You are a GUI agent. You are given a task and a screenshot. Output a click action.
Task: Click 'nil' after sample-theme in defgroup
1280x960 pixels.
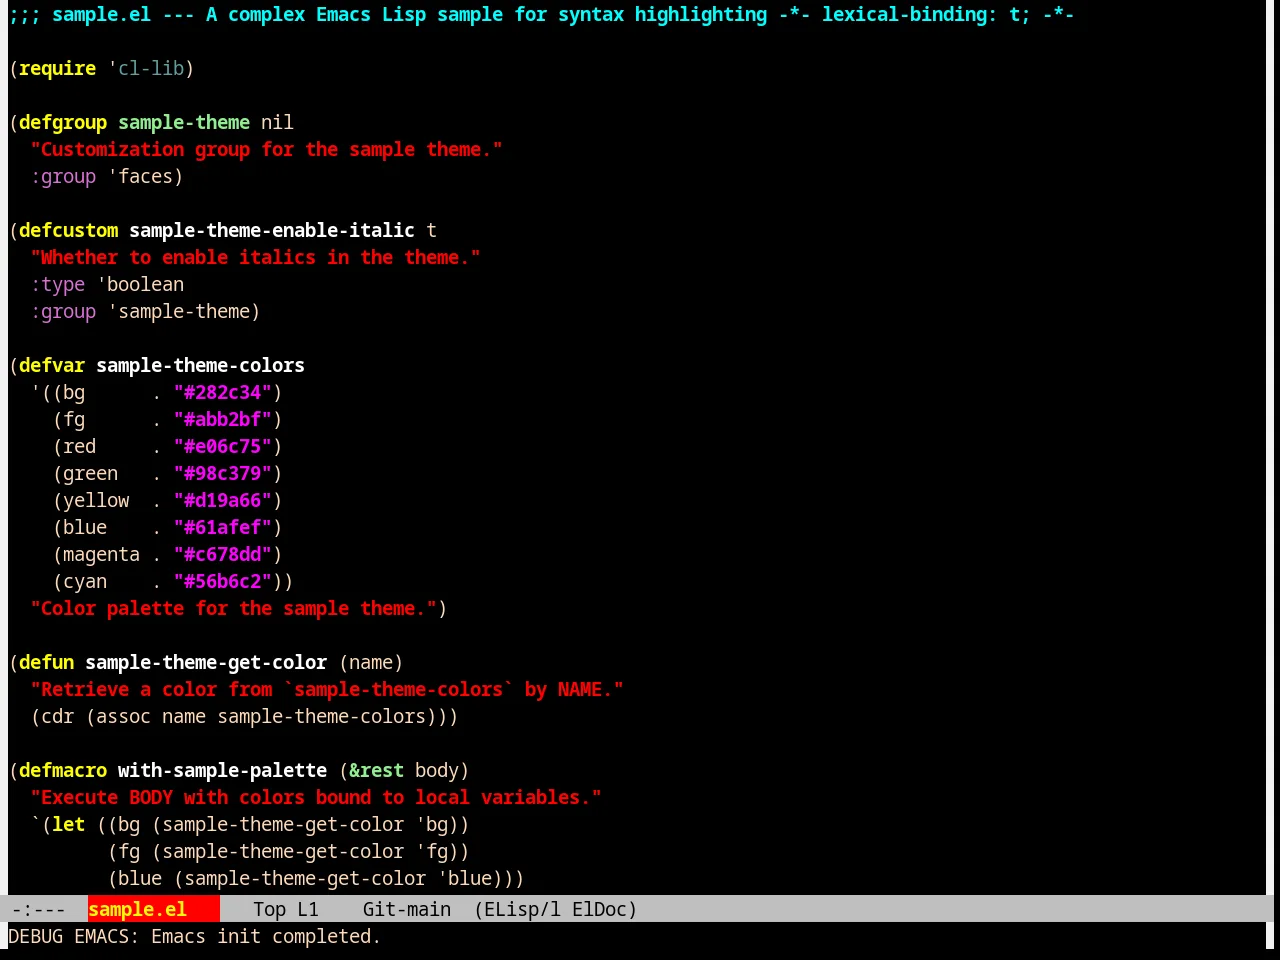277,122
